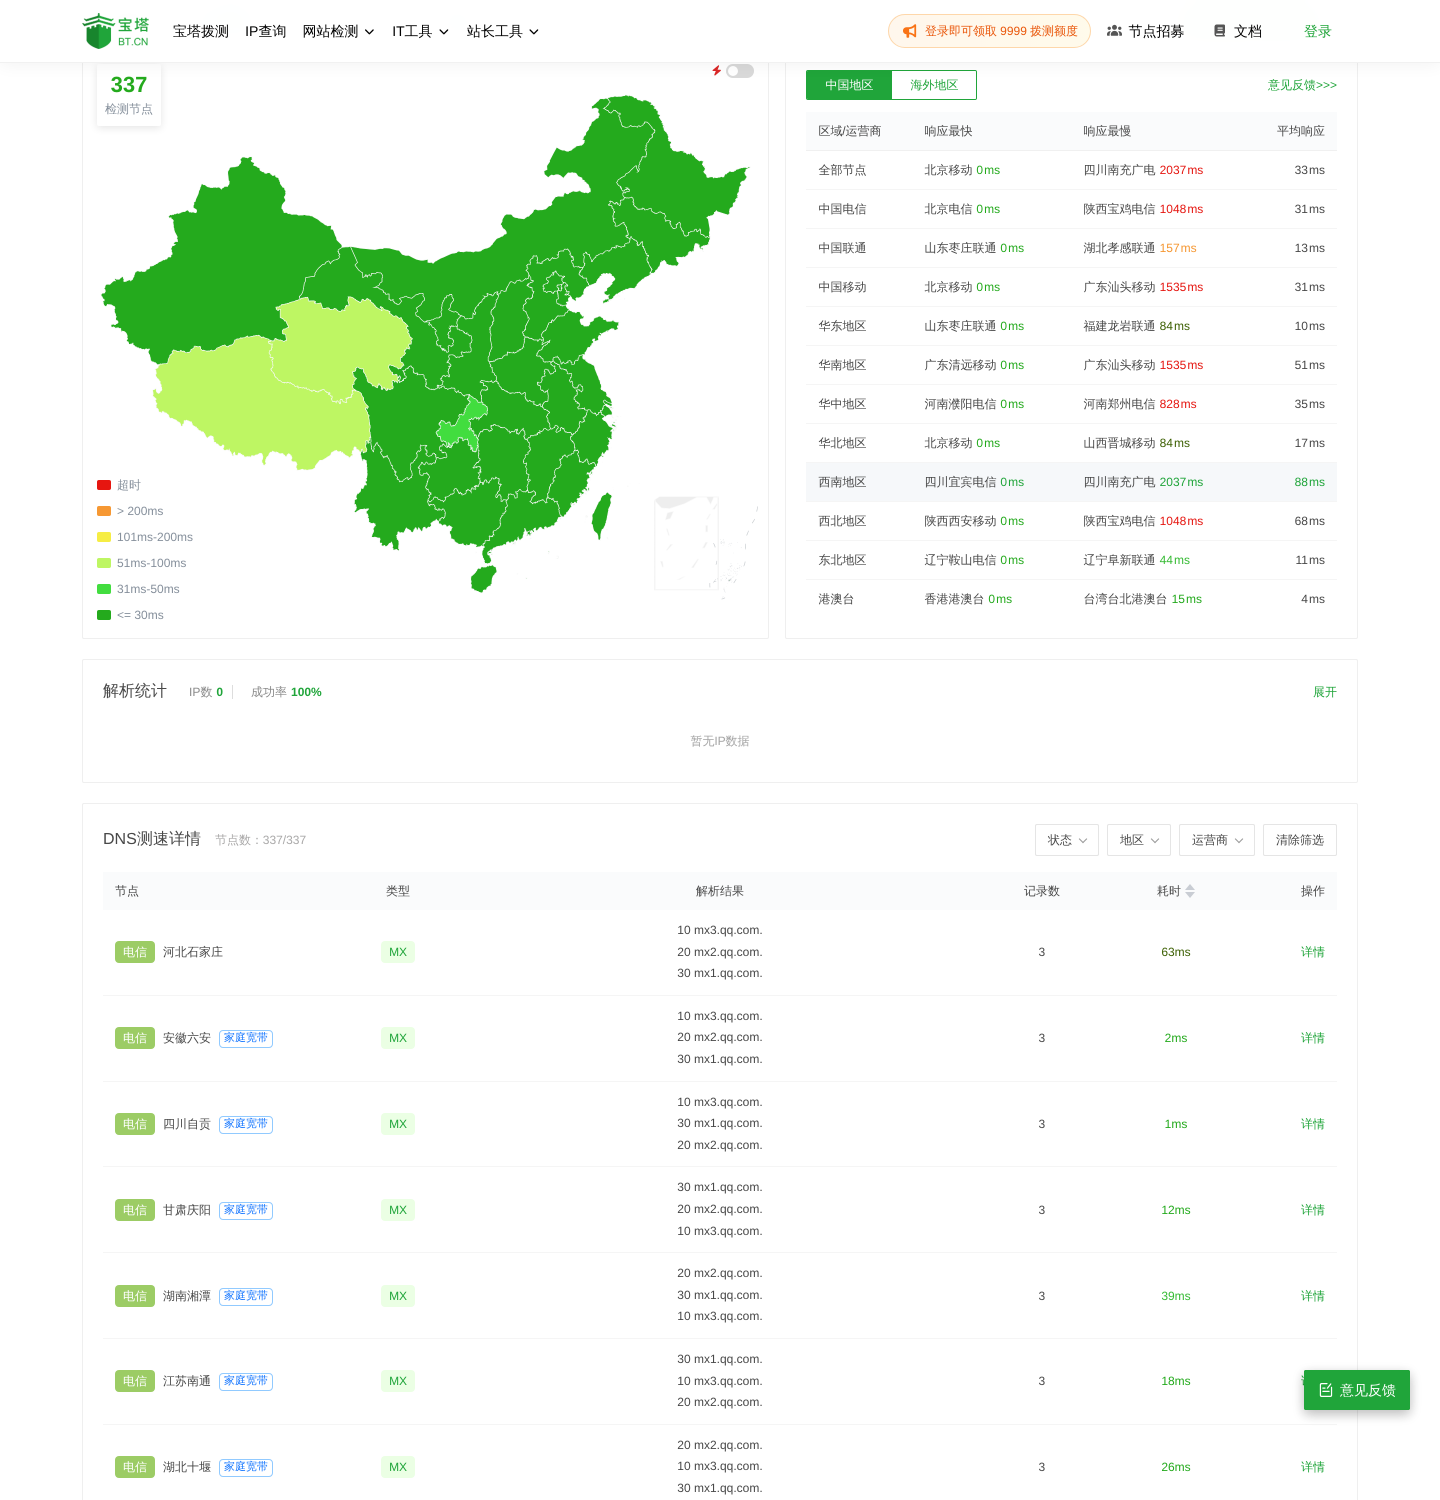Click the BT.CN castle logo
Viewport: 1440px width, 1500px height.
[116, 31]
